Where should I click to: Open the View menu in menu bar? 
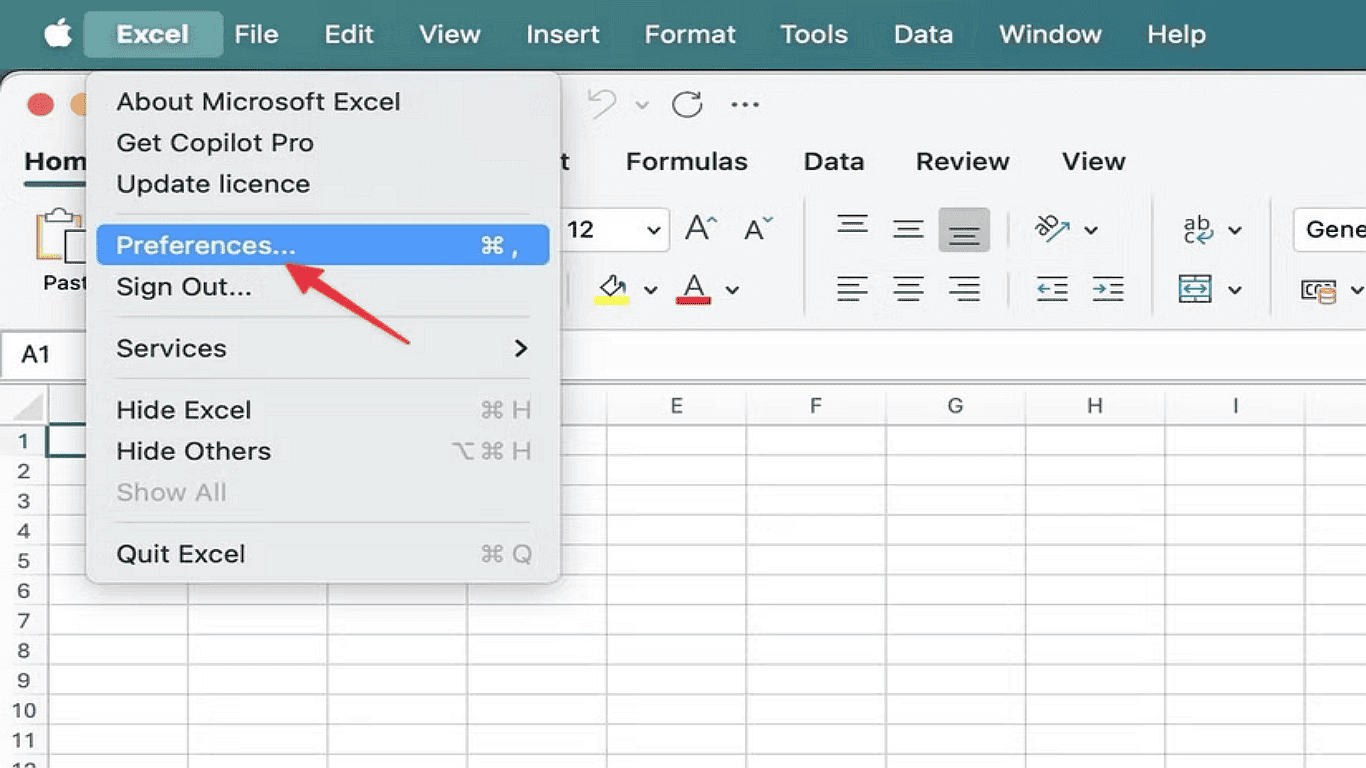[x=450, y=34]
